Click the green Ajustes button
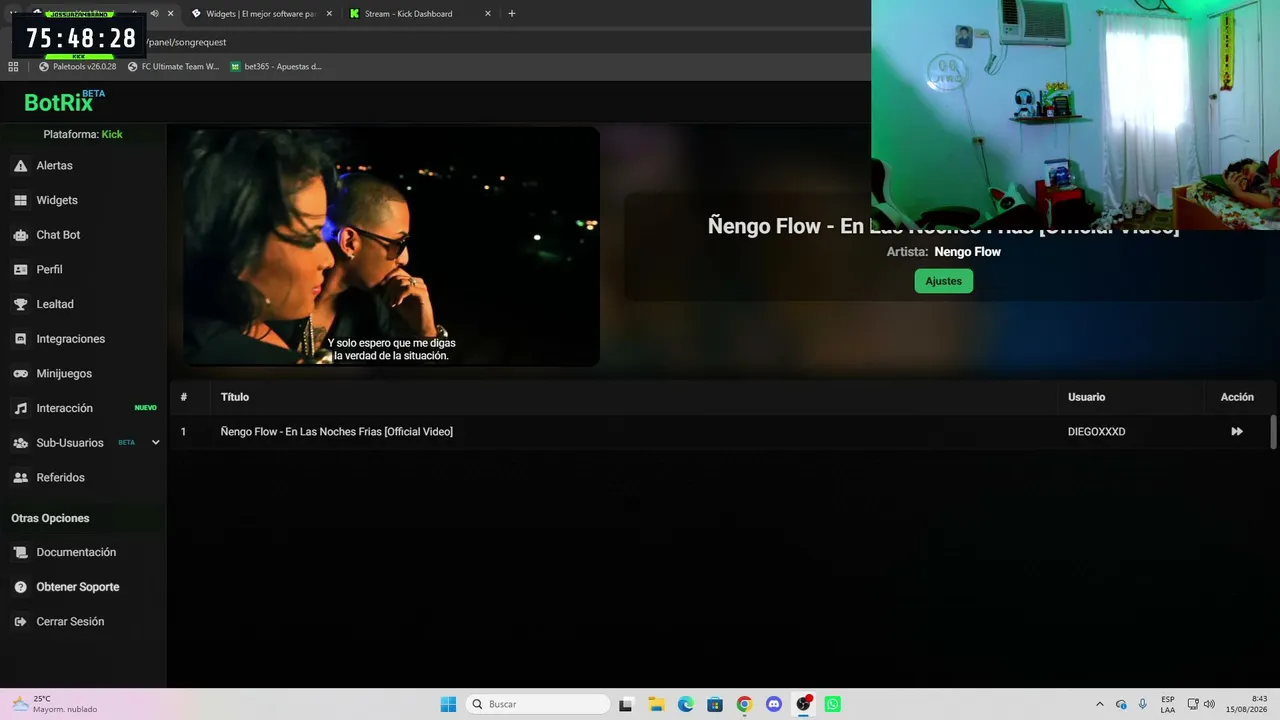The width and height of the screenshot is (1280, 720). 944,281
